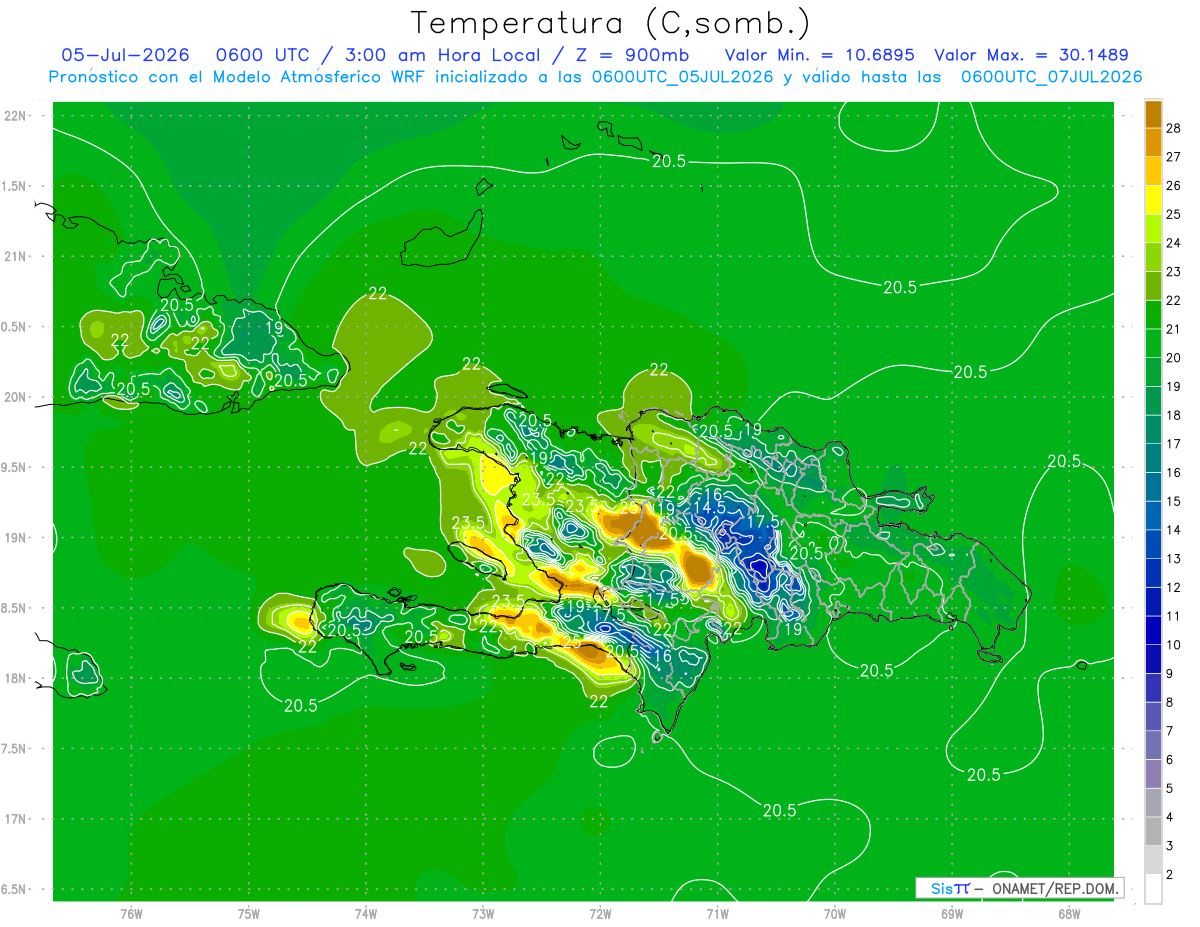Click the initialization stamp '0600UTC_05JUL2026'
The width and height of the screenshot is (1200, 927).
682,77
